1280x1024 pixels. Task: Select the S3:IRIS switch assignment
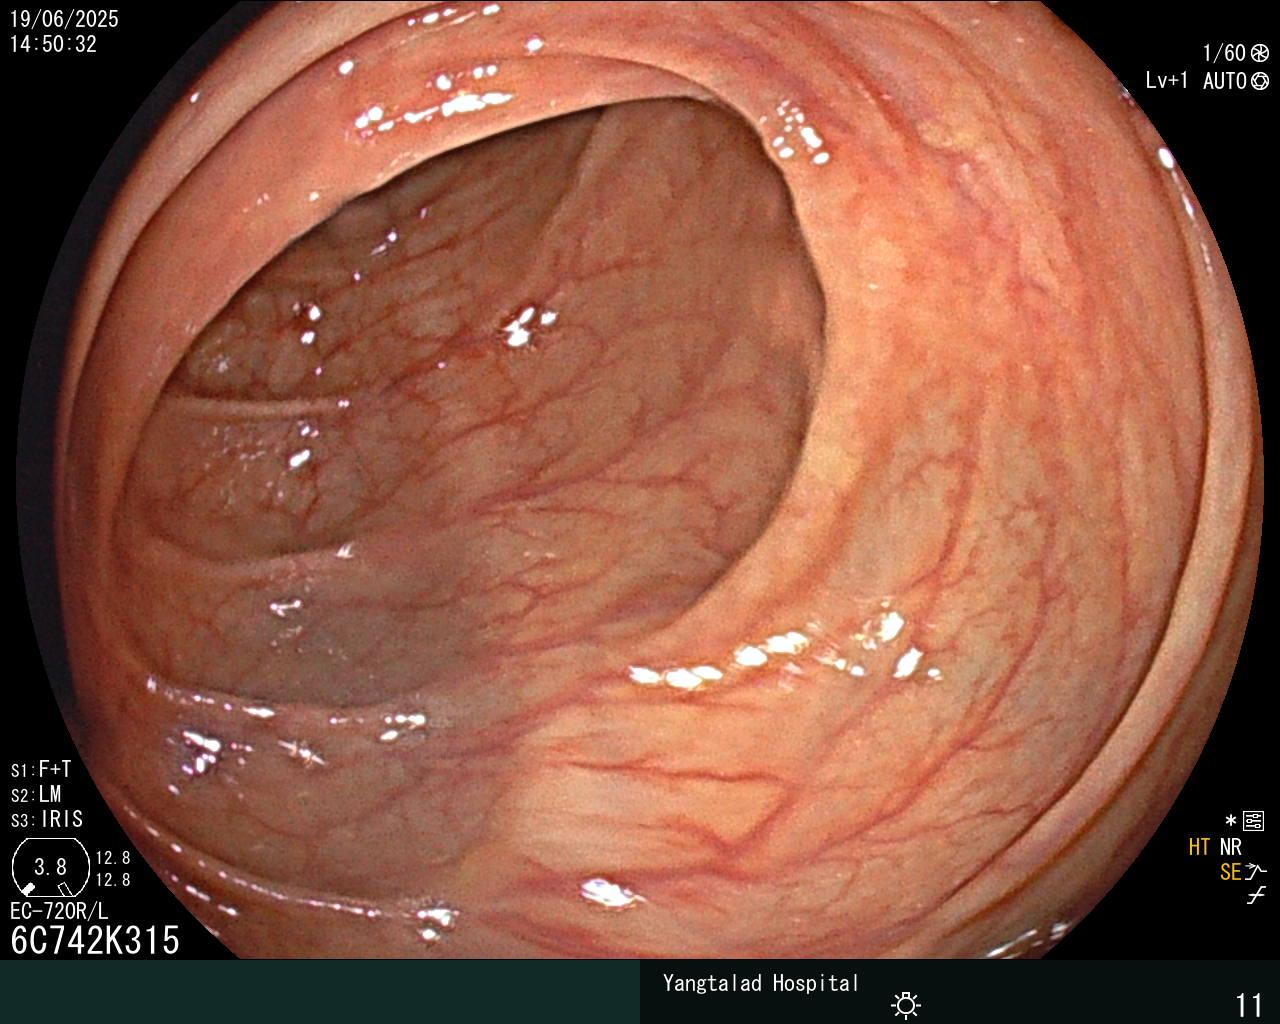coord(47,820)
